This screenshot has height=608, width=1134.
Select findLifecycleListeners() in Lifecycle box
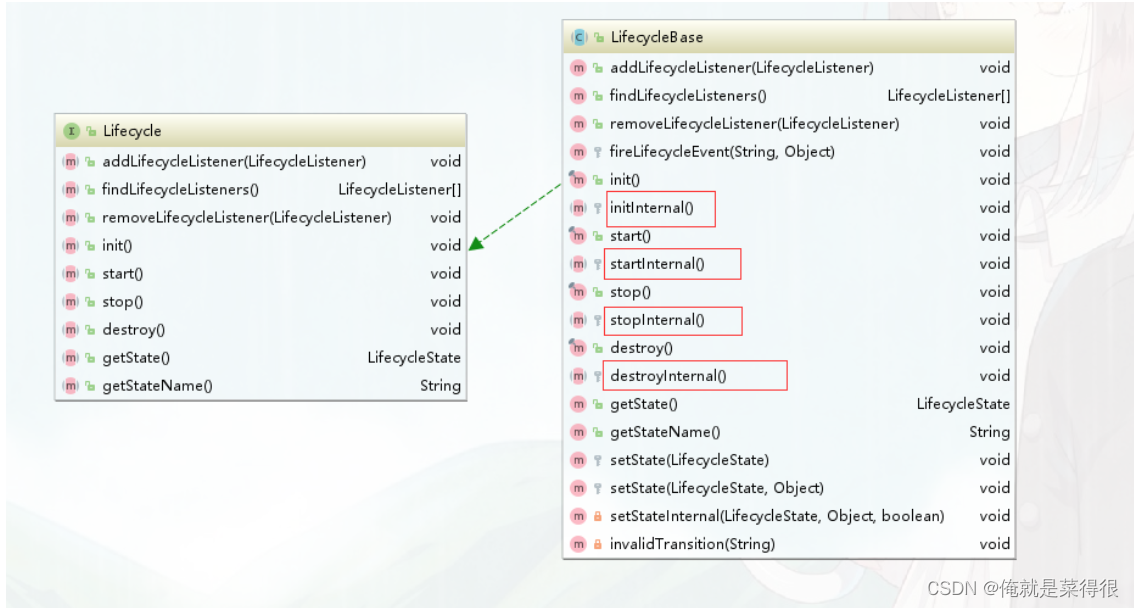[180, 189]
